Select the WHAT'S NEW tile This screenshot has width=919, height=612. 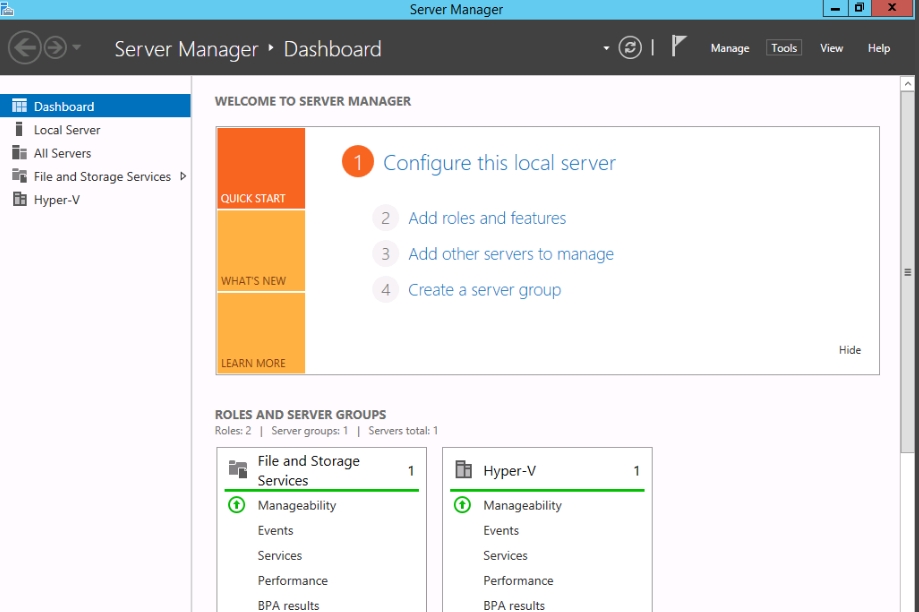260,251
